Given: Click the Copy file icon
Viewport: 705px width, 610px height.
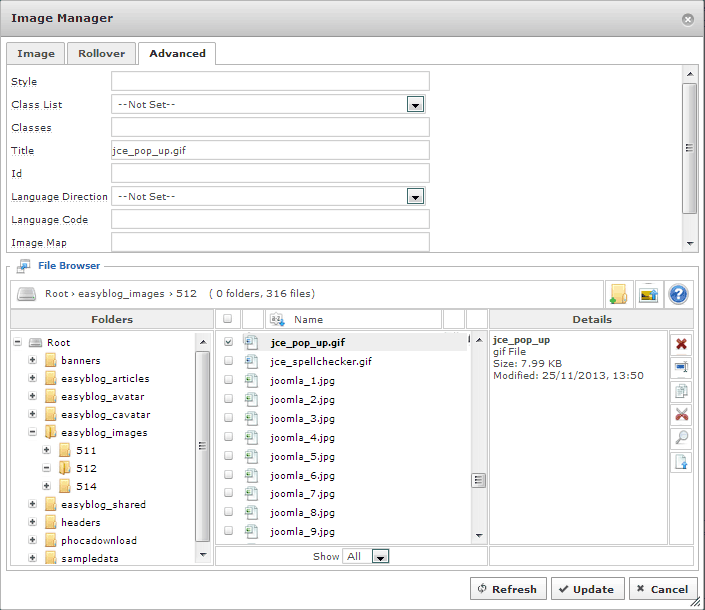Looking at the screenshot, I should (x=682, y=391).
